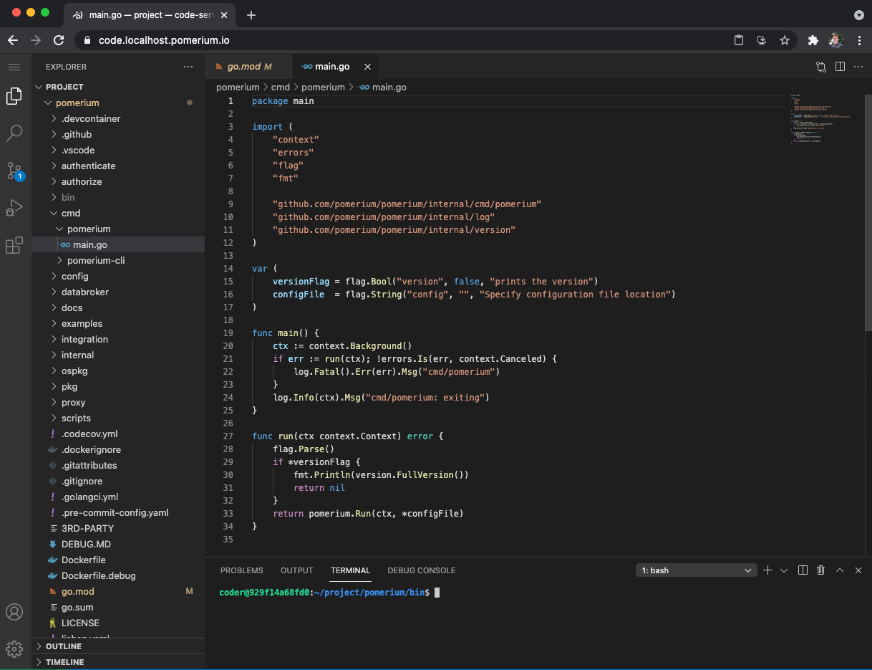Open the browser profile avatar

coord(835,40)
